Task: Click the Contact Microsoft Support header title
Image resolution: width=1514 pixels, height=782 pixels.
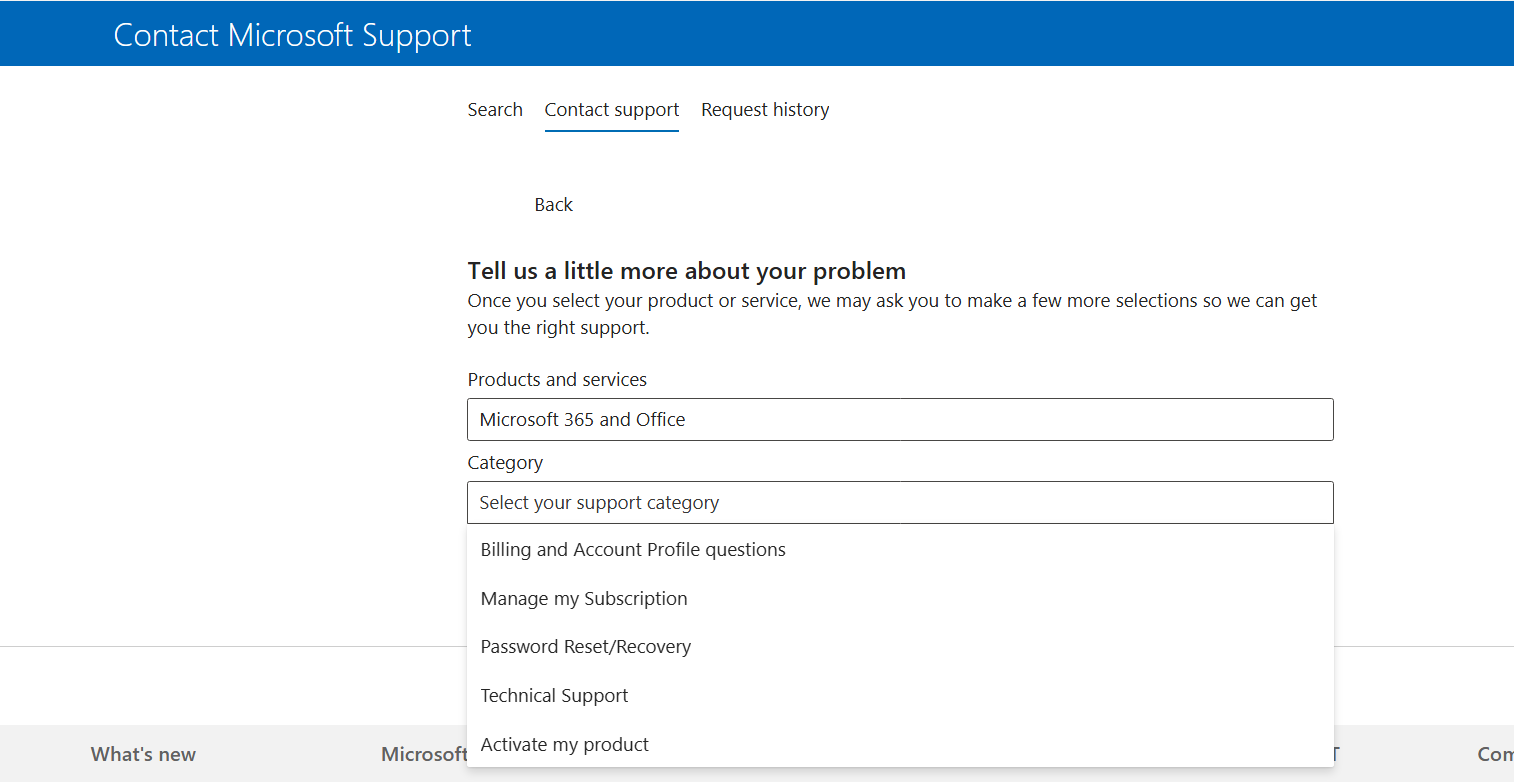Action: click(292, 35)
